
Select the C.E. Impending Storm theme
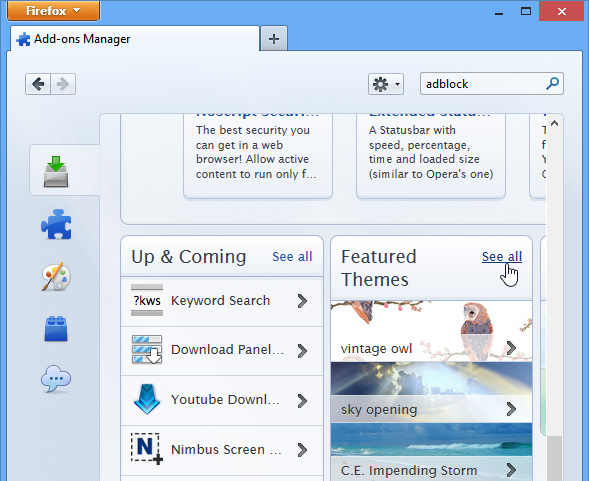point(431,452)
